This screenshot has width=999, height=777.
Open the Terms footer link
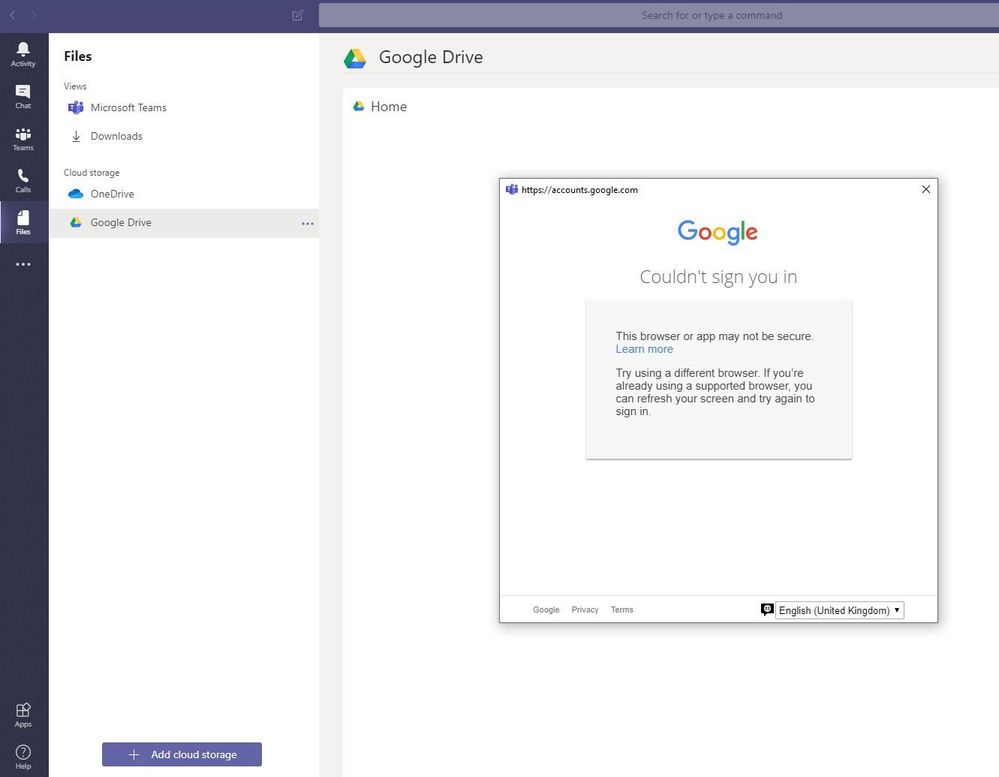[x=622, y=609]
